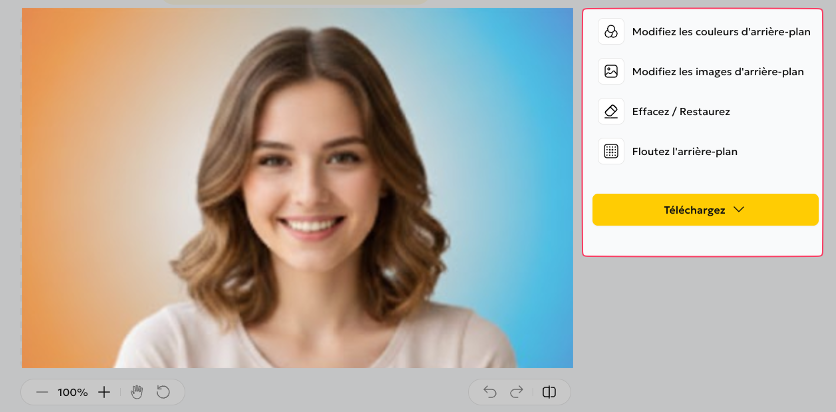The height and width of the screenshot is (412, 836).
Task: Click the zoom out minus icon
Action: (42, 392)
